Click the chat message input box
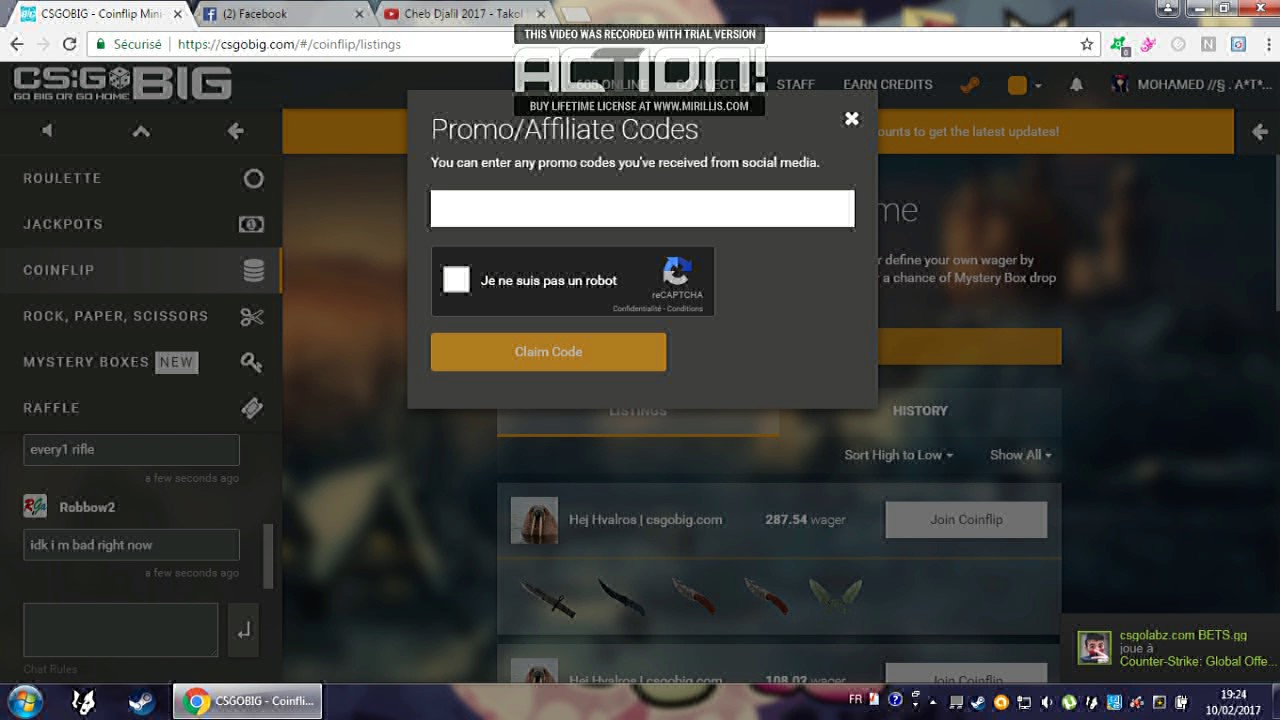1280x720 pixels. coord(121,630)
